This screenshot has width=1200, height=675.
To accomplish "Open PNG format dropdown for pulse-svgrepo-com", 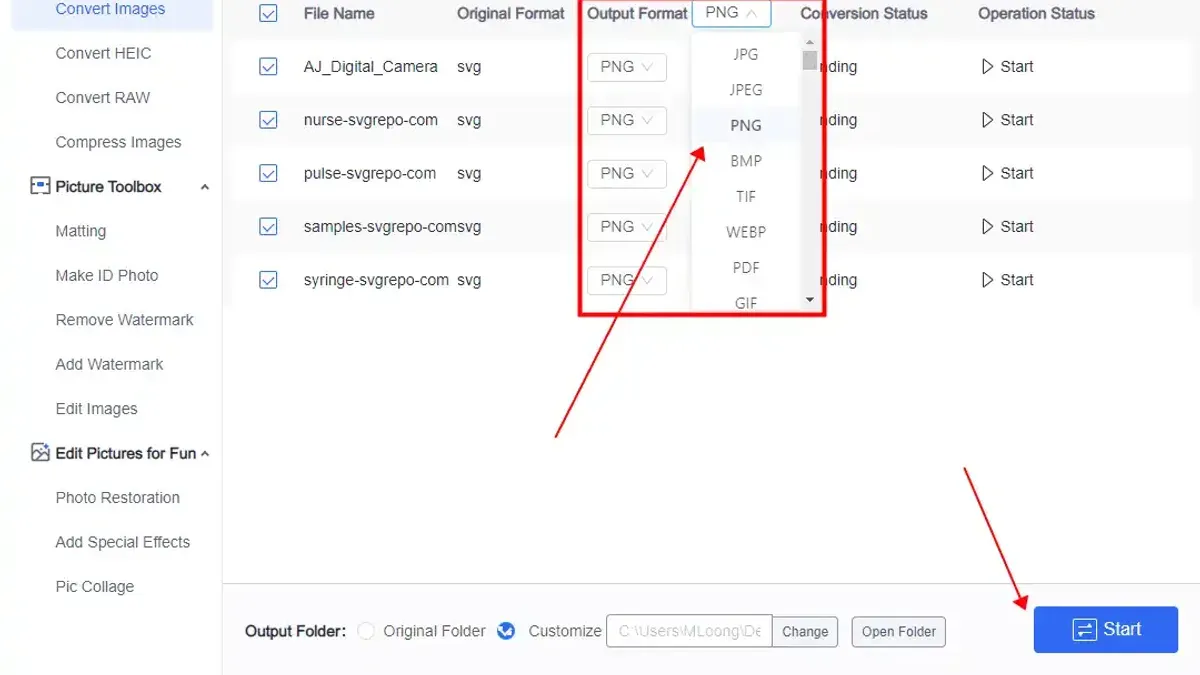I will (627, 173).
